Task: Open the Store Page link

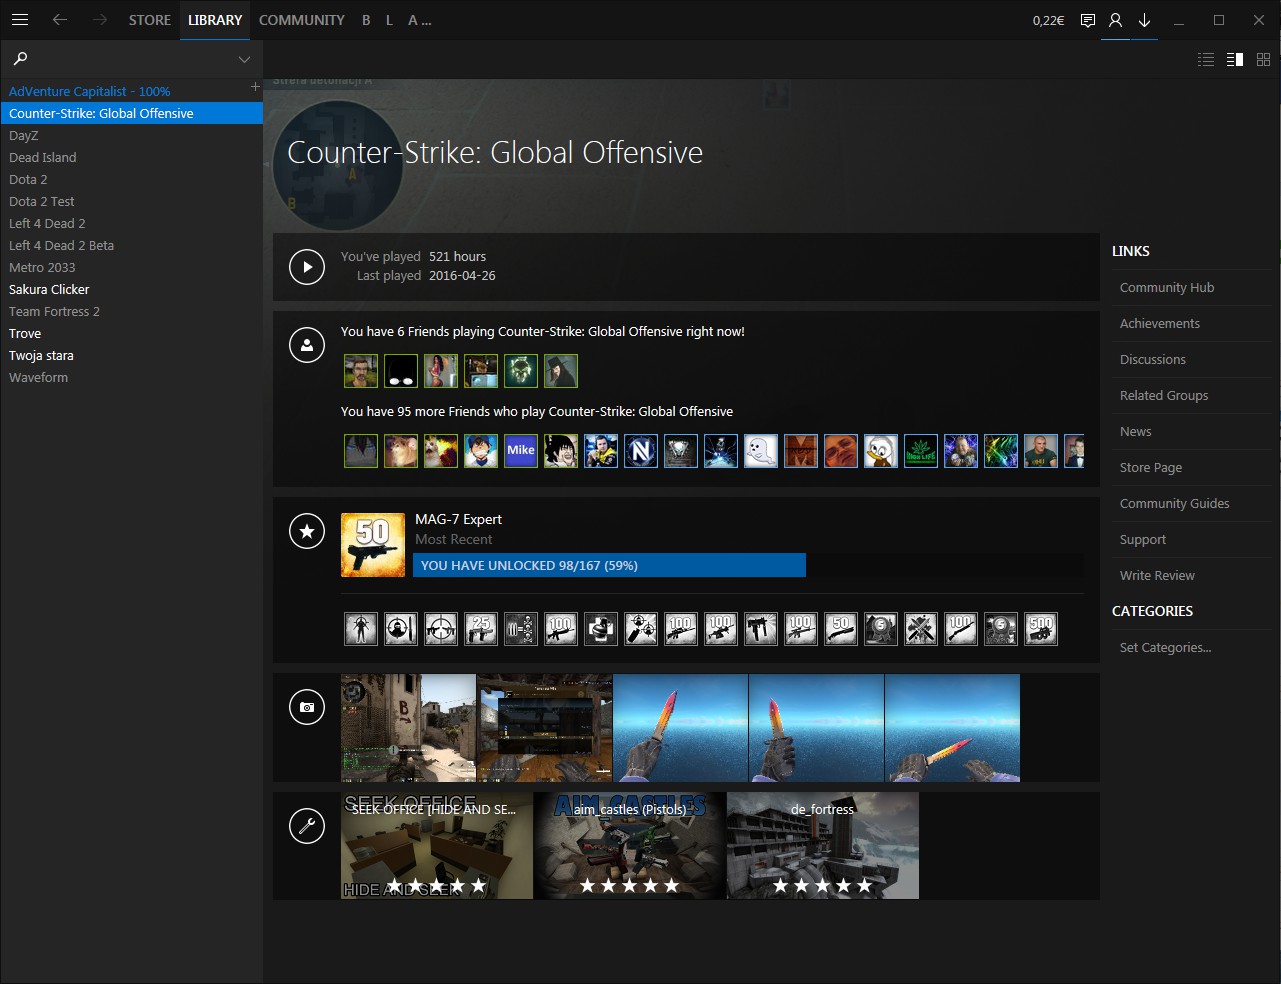Action: click(1151, 468)
